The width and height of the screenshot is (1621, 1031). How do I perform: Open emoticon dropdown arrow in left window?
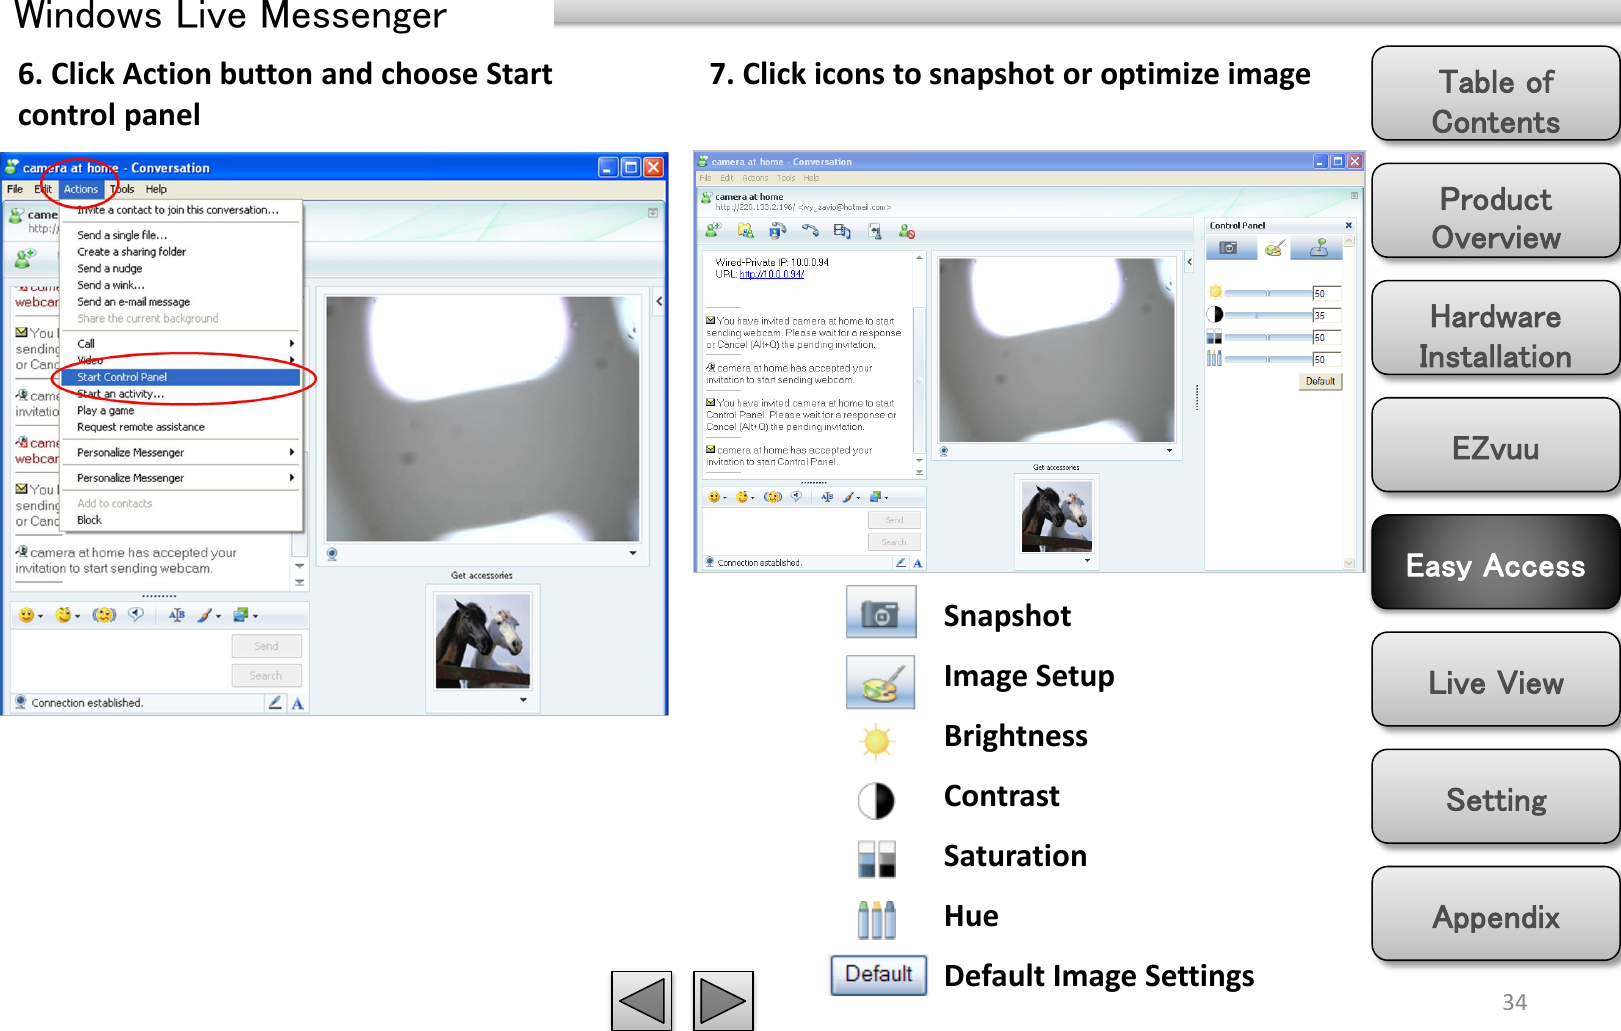click(x=41, y=616)
